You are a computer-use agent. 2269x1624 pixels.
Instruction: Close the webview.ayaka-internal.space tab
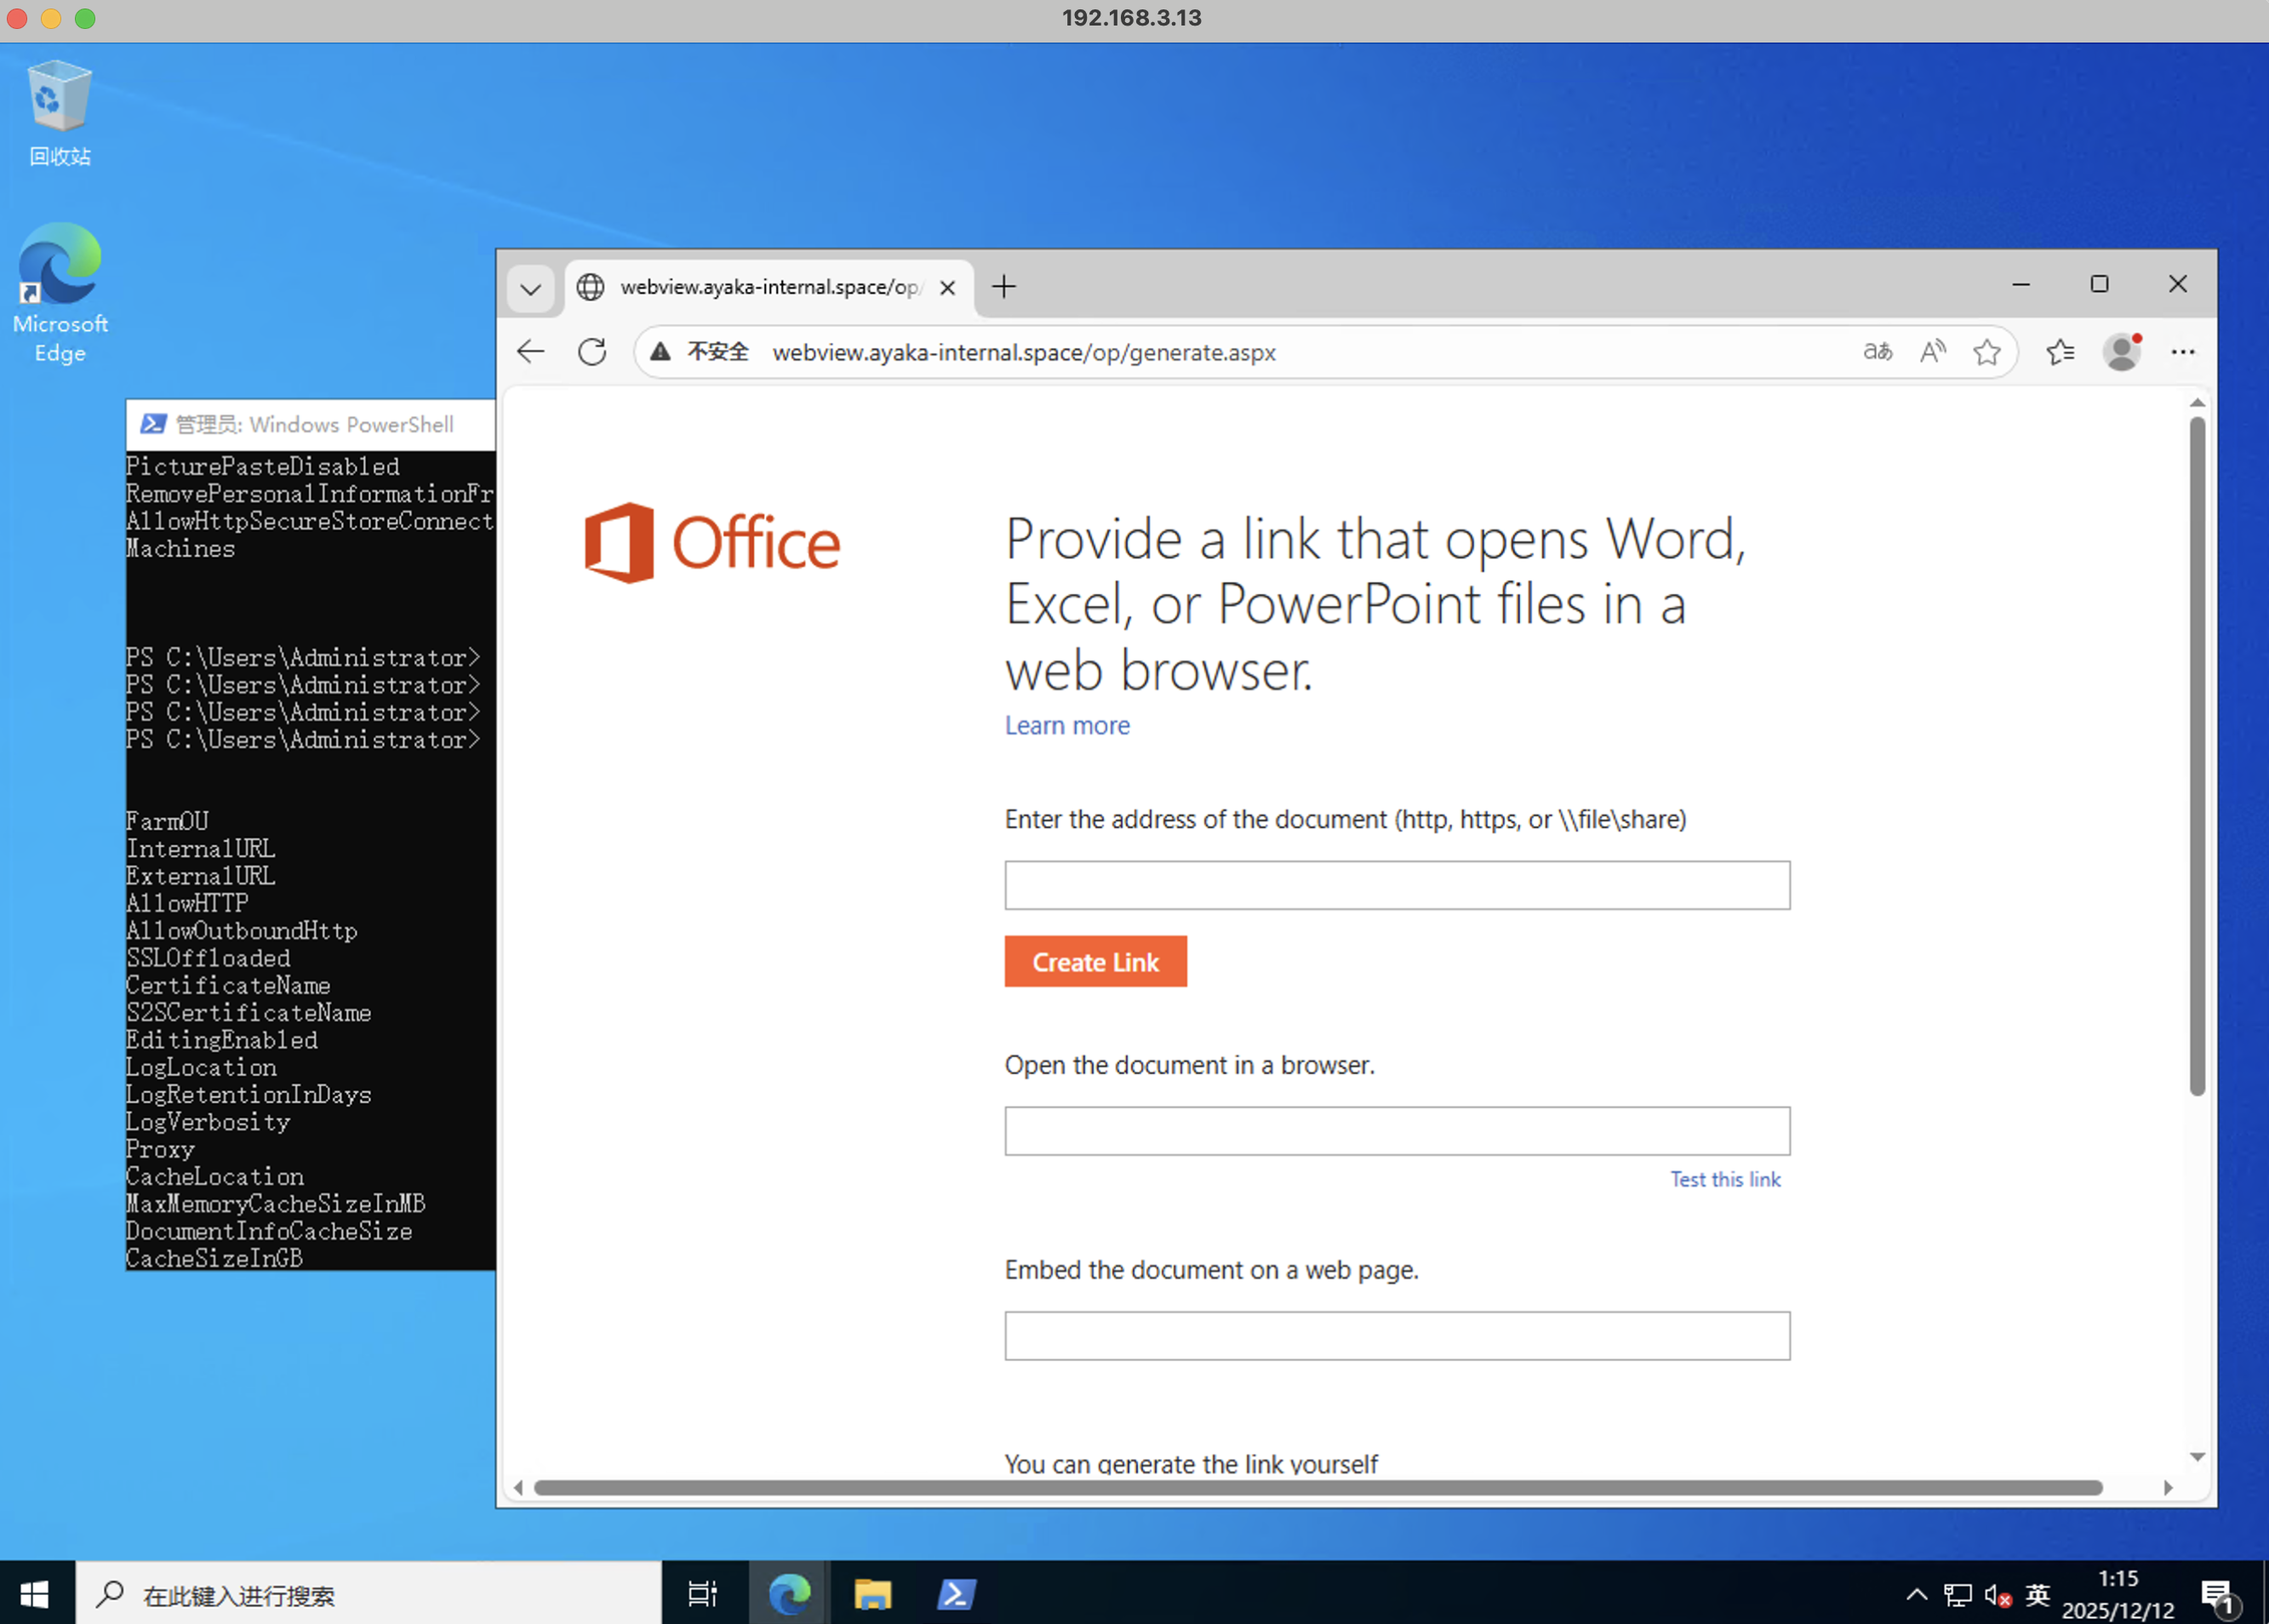click(948, 288)
